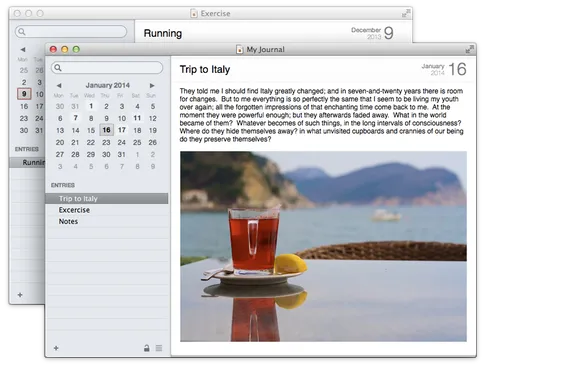Open the list view icon beside the lock
This screenshot has height=391, width=586.
coord(159,348)
